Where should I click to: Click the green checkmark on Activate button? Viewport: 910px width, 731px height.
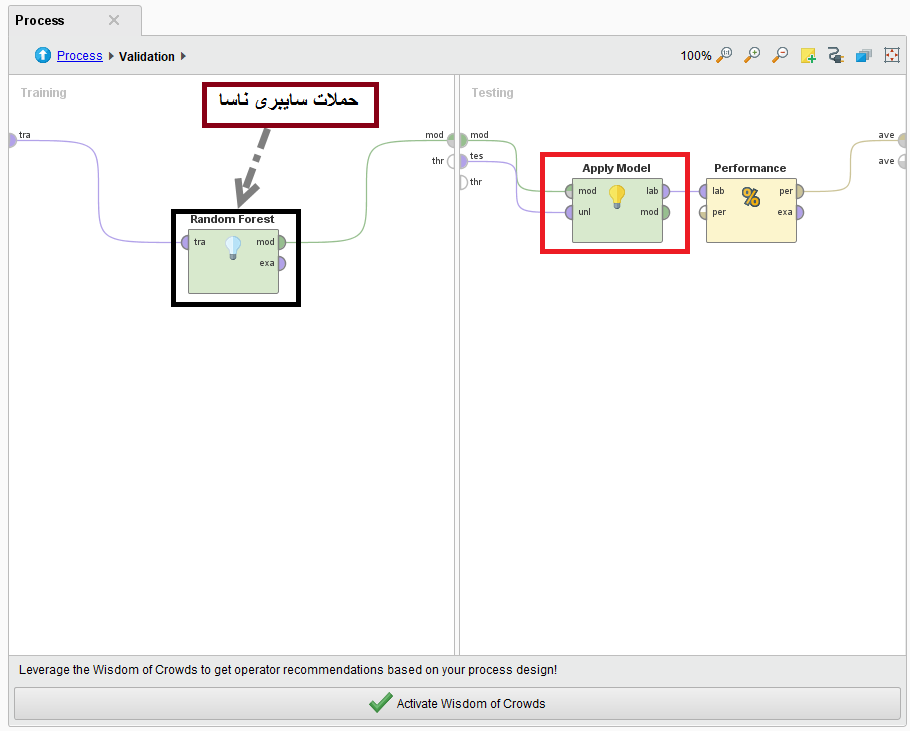[381, 703]
